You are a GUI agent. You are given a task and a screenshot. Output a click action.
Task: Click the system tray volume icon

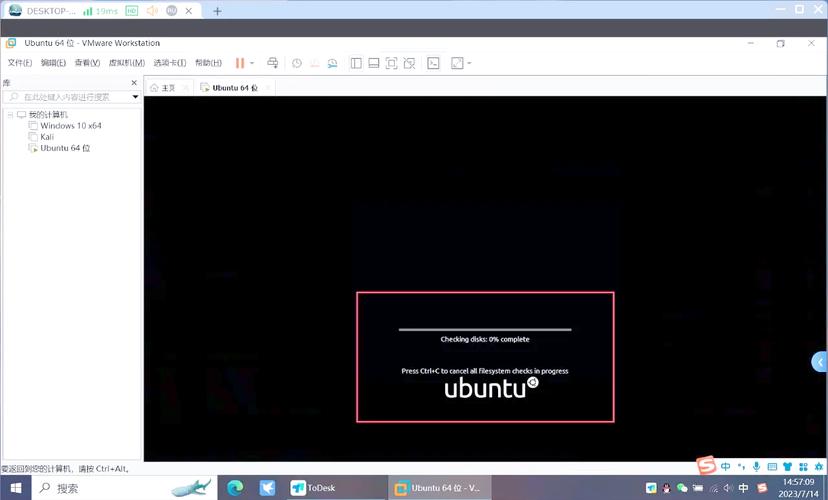point(728,488)
